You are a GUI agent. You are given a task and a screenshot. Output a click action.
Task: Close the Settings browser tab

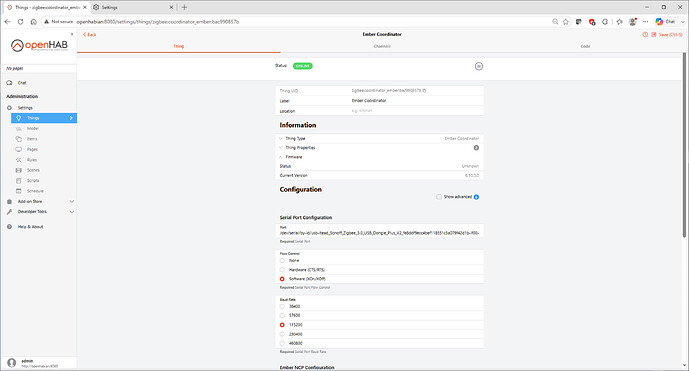(x=172, y=7)
